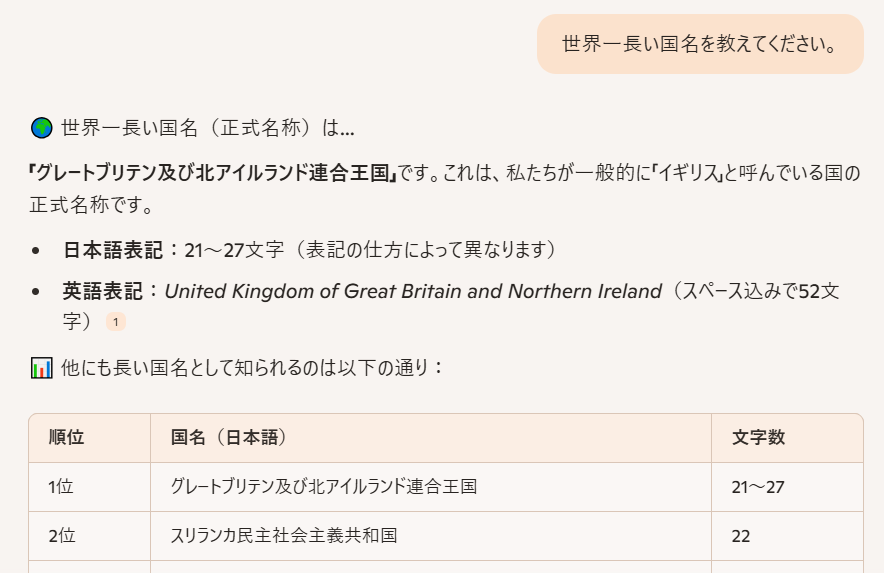Click the bold グレートブリテン及び北アイルランド連合王国 heading text
Image resolution: width=884 pixels, height=573 pixels.
(213, 173)
